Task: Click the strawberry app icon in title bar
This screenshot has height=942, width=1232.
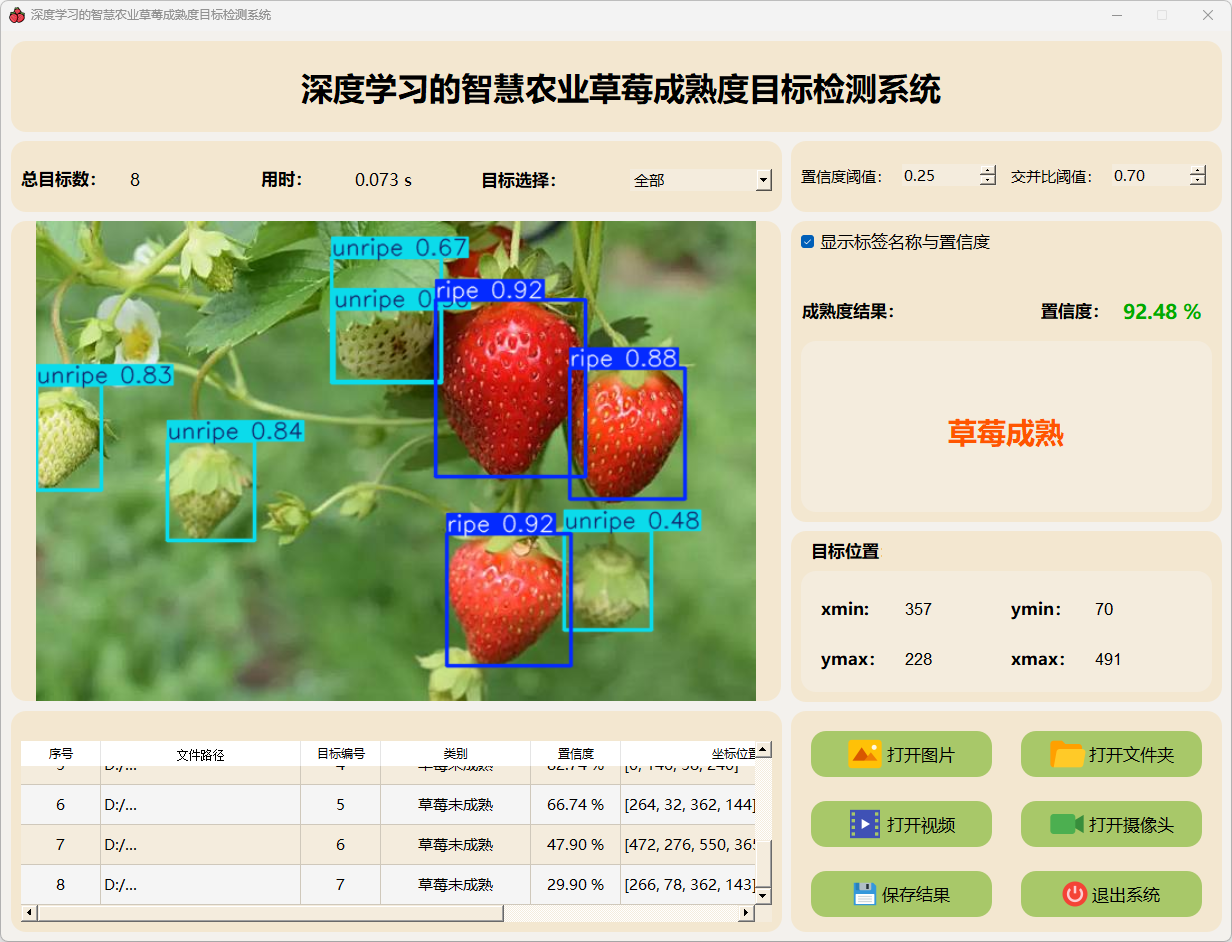Action: 16,15
